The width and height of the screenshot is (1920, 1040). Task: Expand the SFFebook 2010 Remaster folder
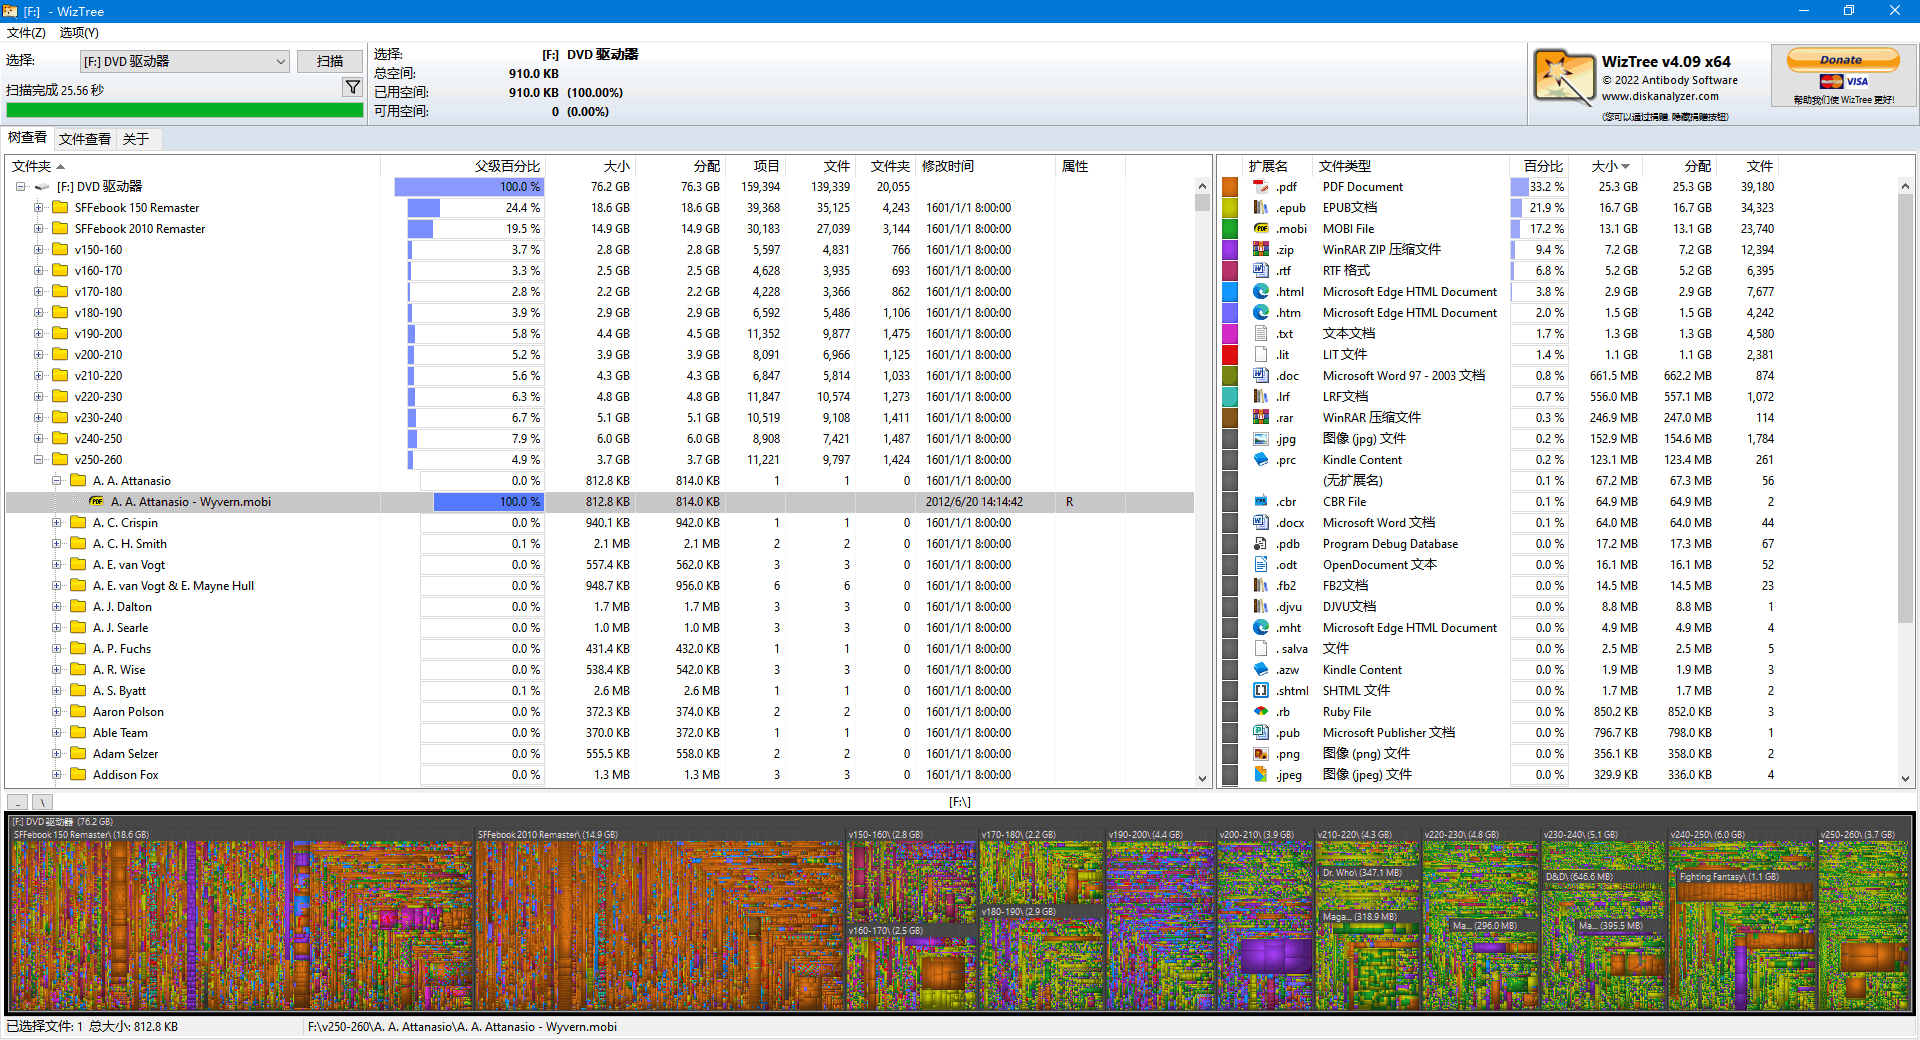point(38,229)
